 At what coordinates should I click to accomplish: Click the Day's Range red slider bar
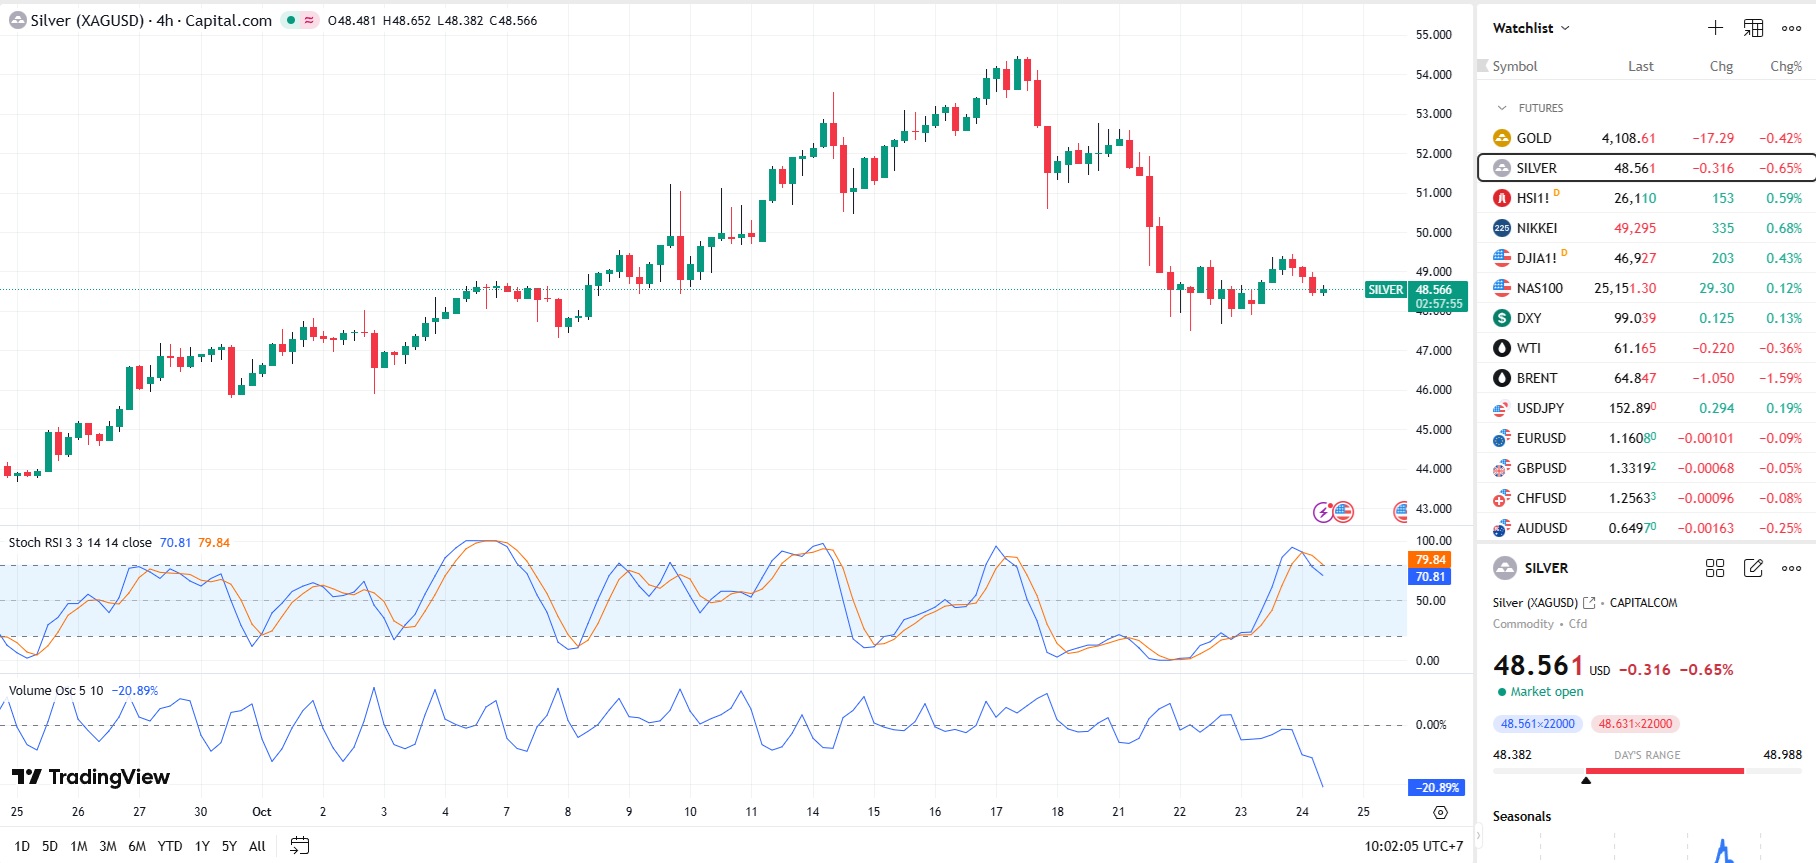(1664, 771)
